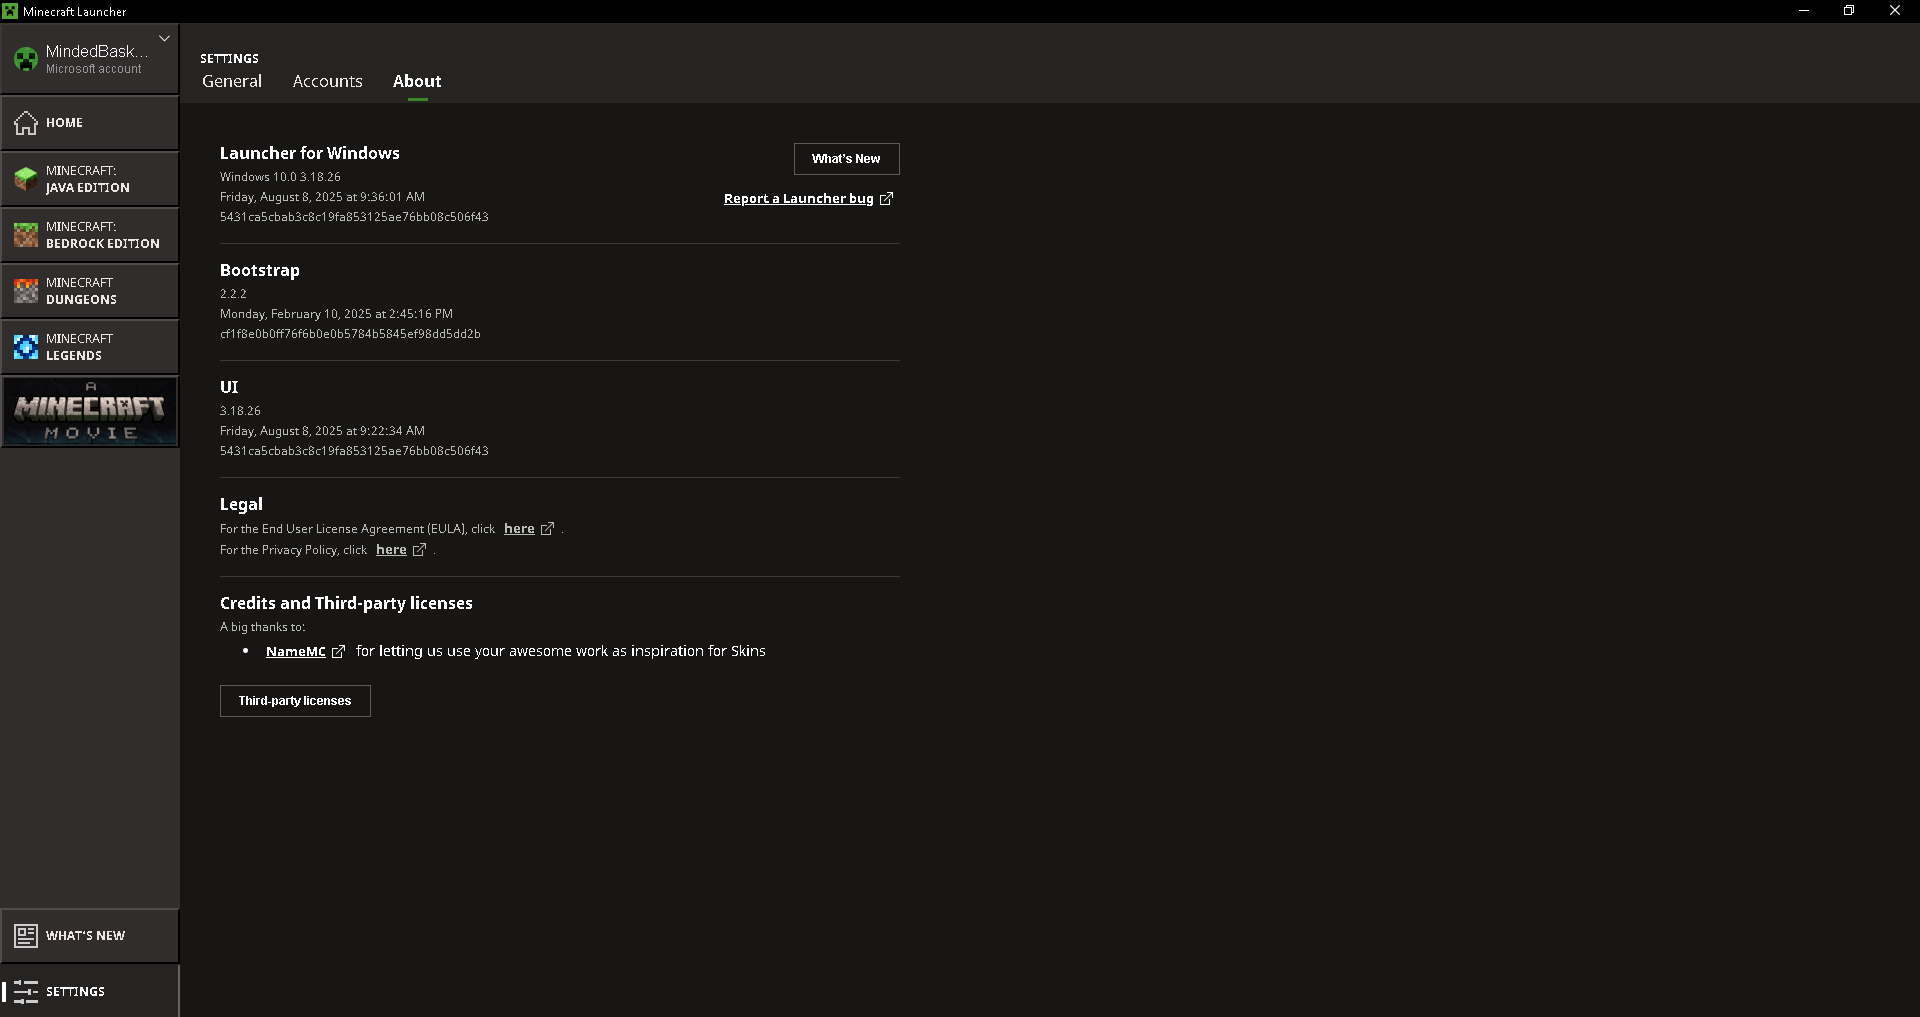Open Minecraft Dungeons page

tap(90, 291)
